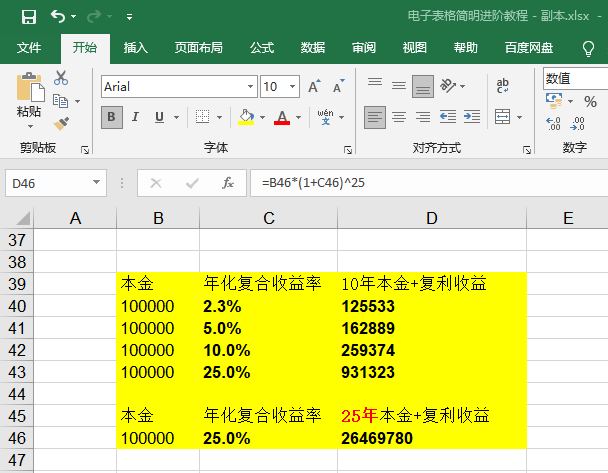Apply percent style
Screen dimensions: 608x473
[x=590, y=102]
